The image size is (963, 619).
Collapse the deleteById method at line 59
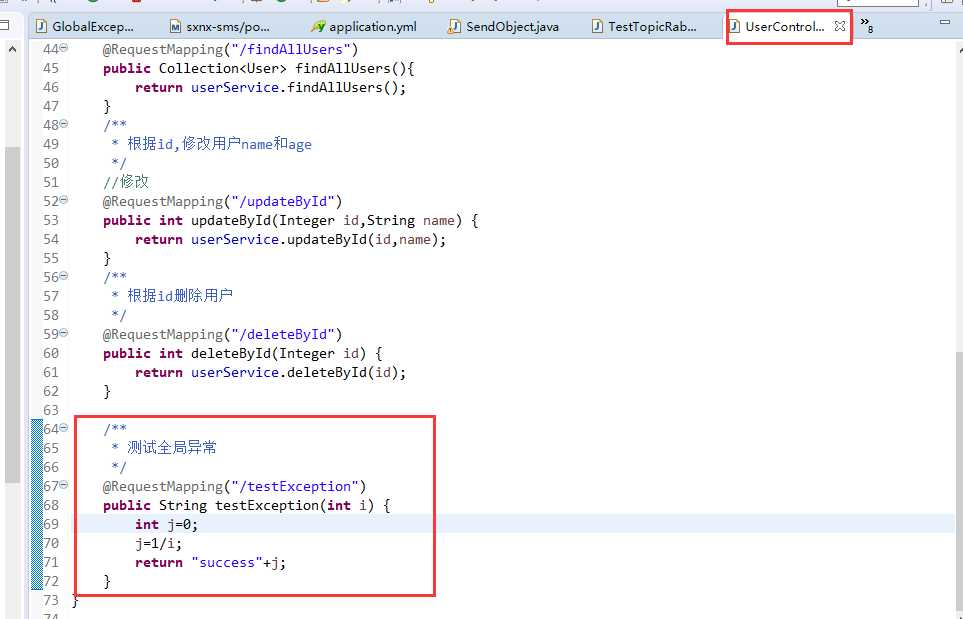[64, 333]
